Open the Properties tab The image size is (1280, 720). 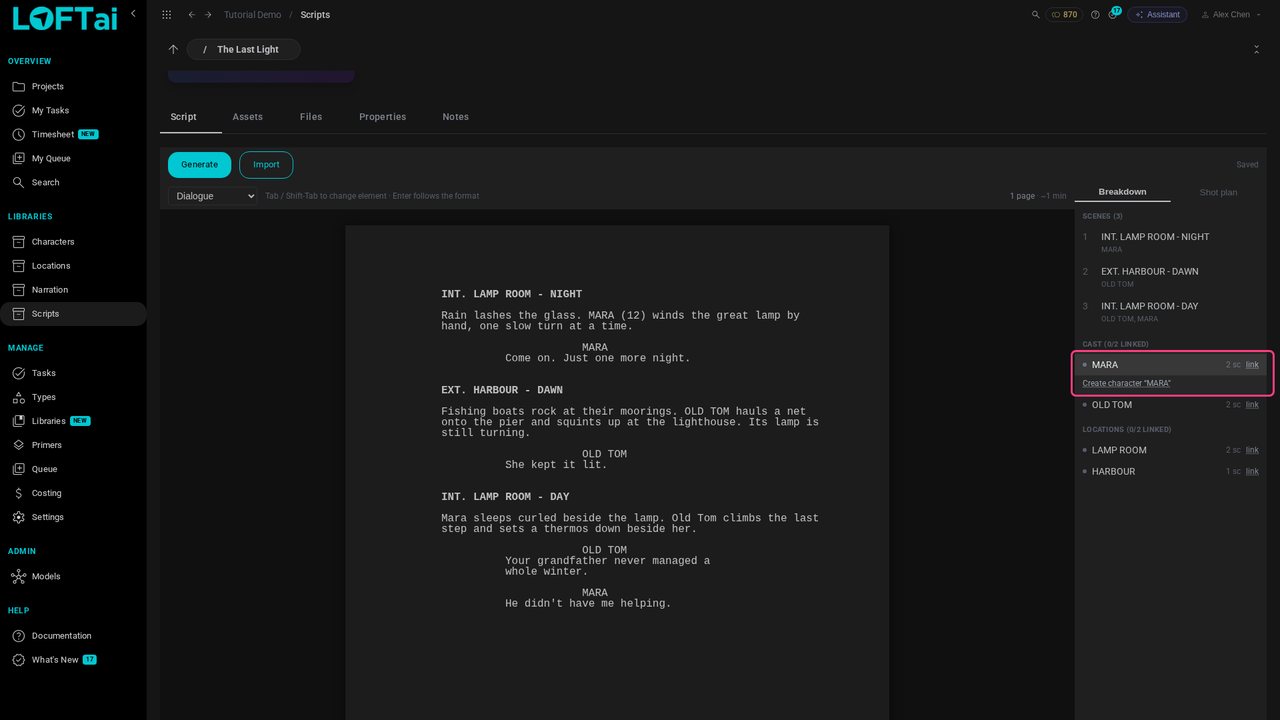[383, 117]
